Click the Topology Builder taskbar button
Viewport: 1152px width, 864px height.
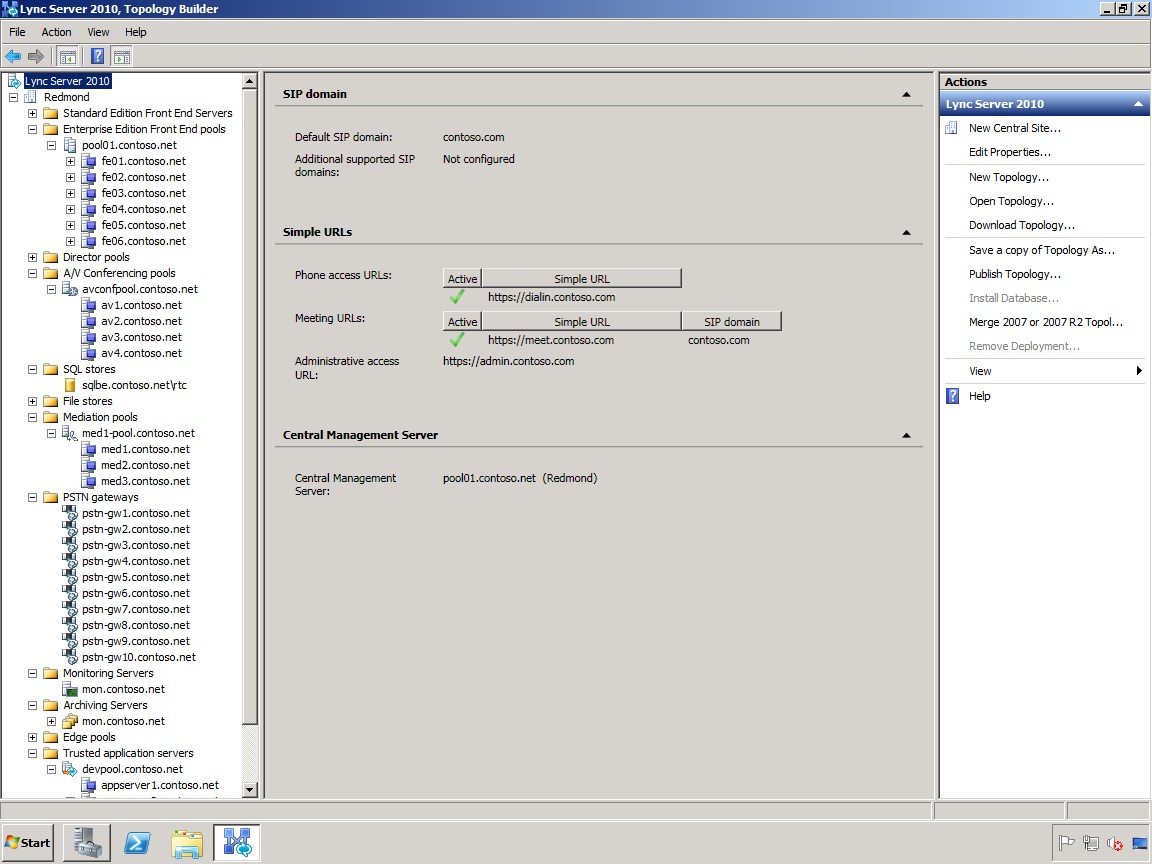point(237,843)
